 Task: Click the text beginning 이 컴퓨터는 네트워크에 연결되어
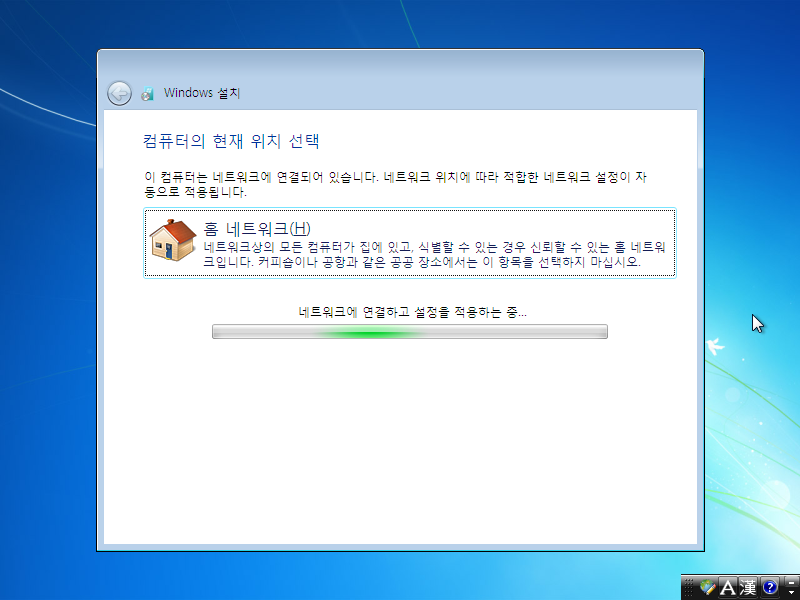[x=395, y=184]
